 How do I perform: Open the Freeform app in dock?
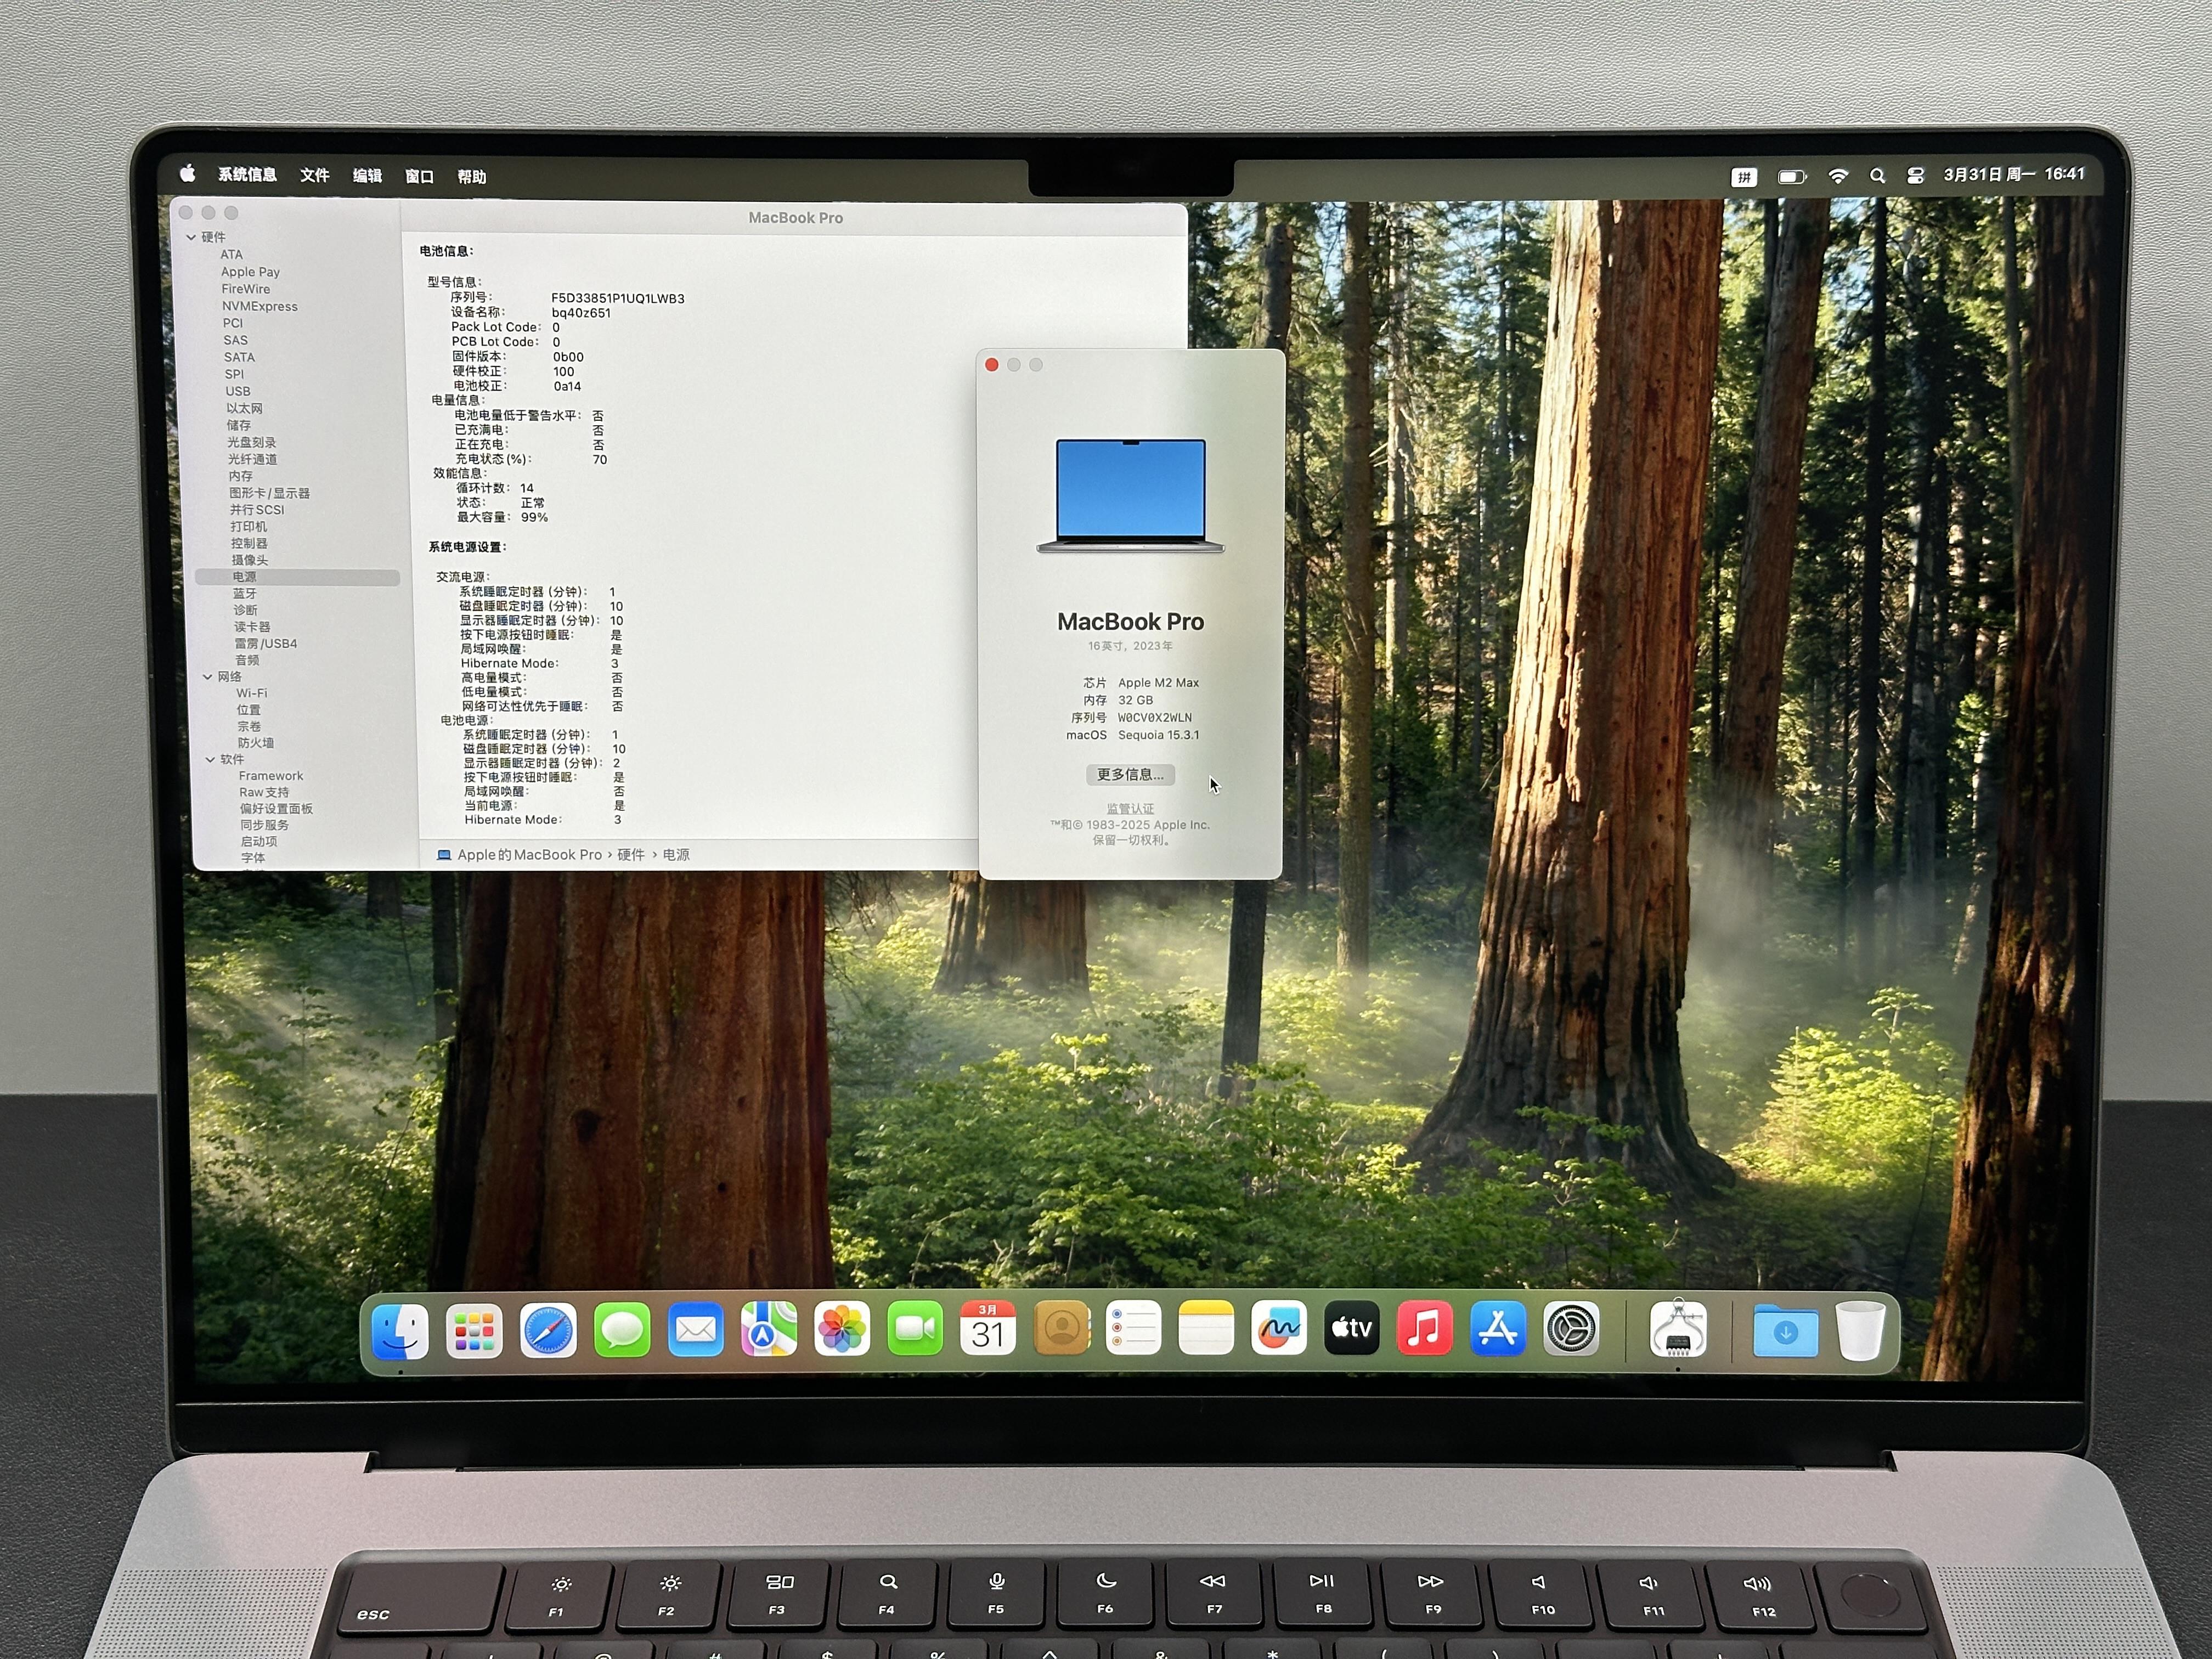point(1279,1328)
